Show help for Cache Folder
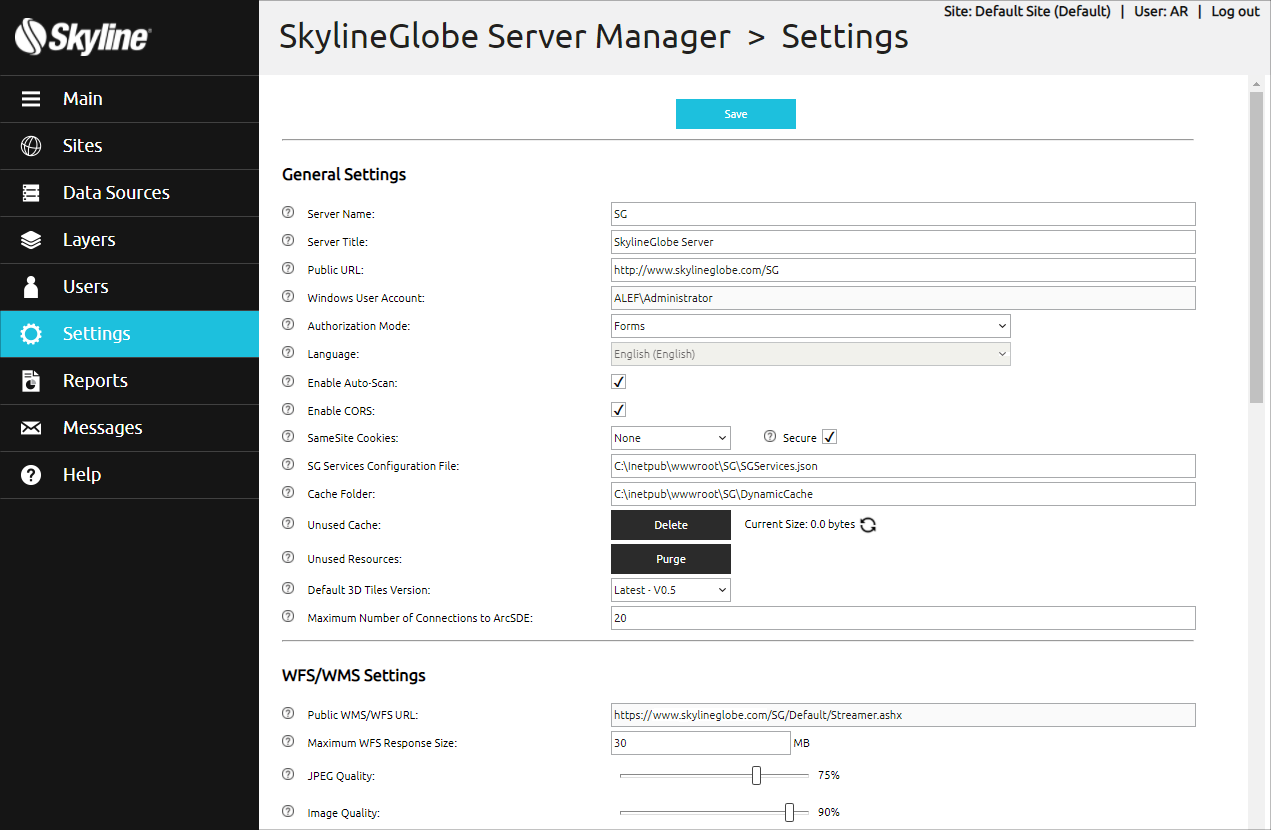 [288, 492]
